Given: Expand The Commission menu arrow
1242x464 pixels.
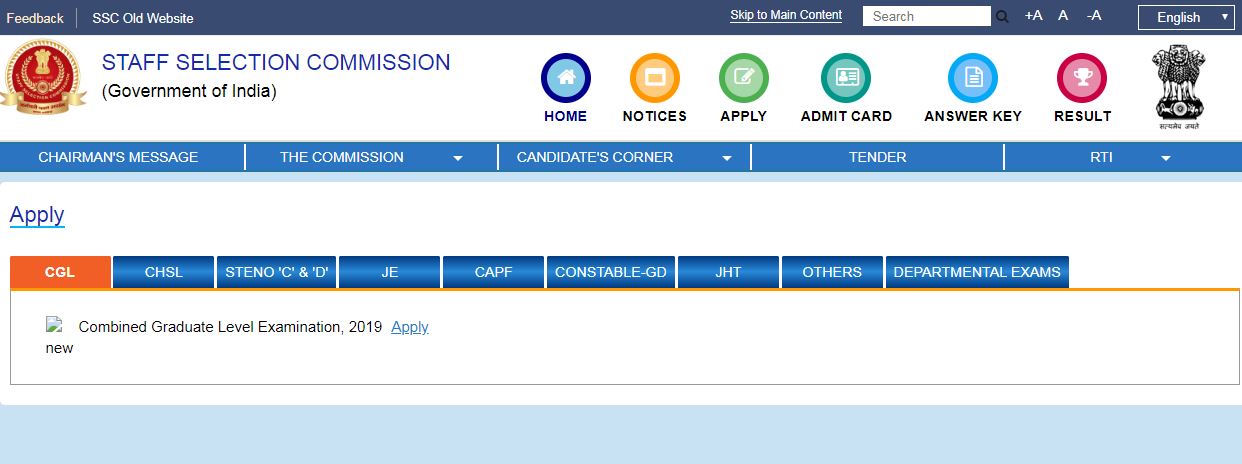Looking at the screenshot, I should 458,158.
